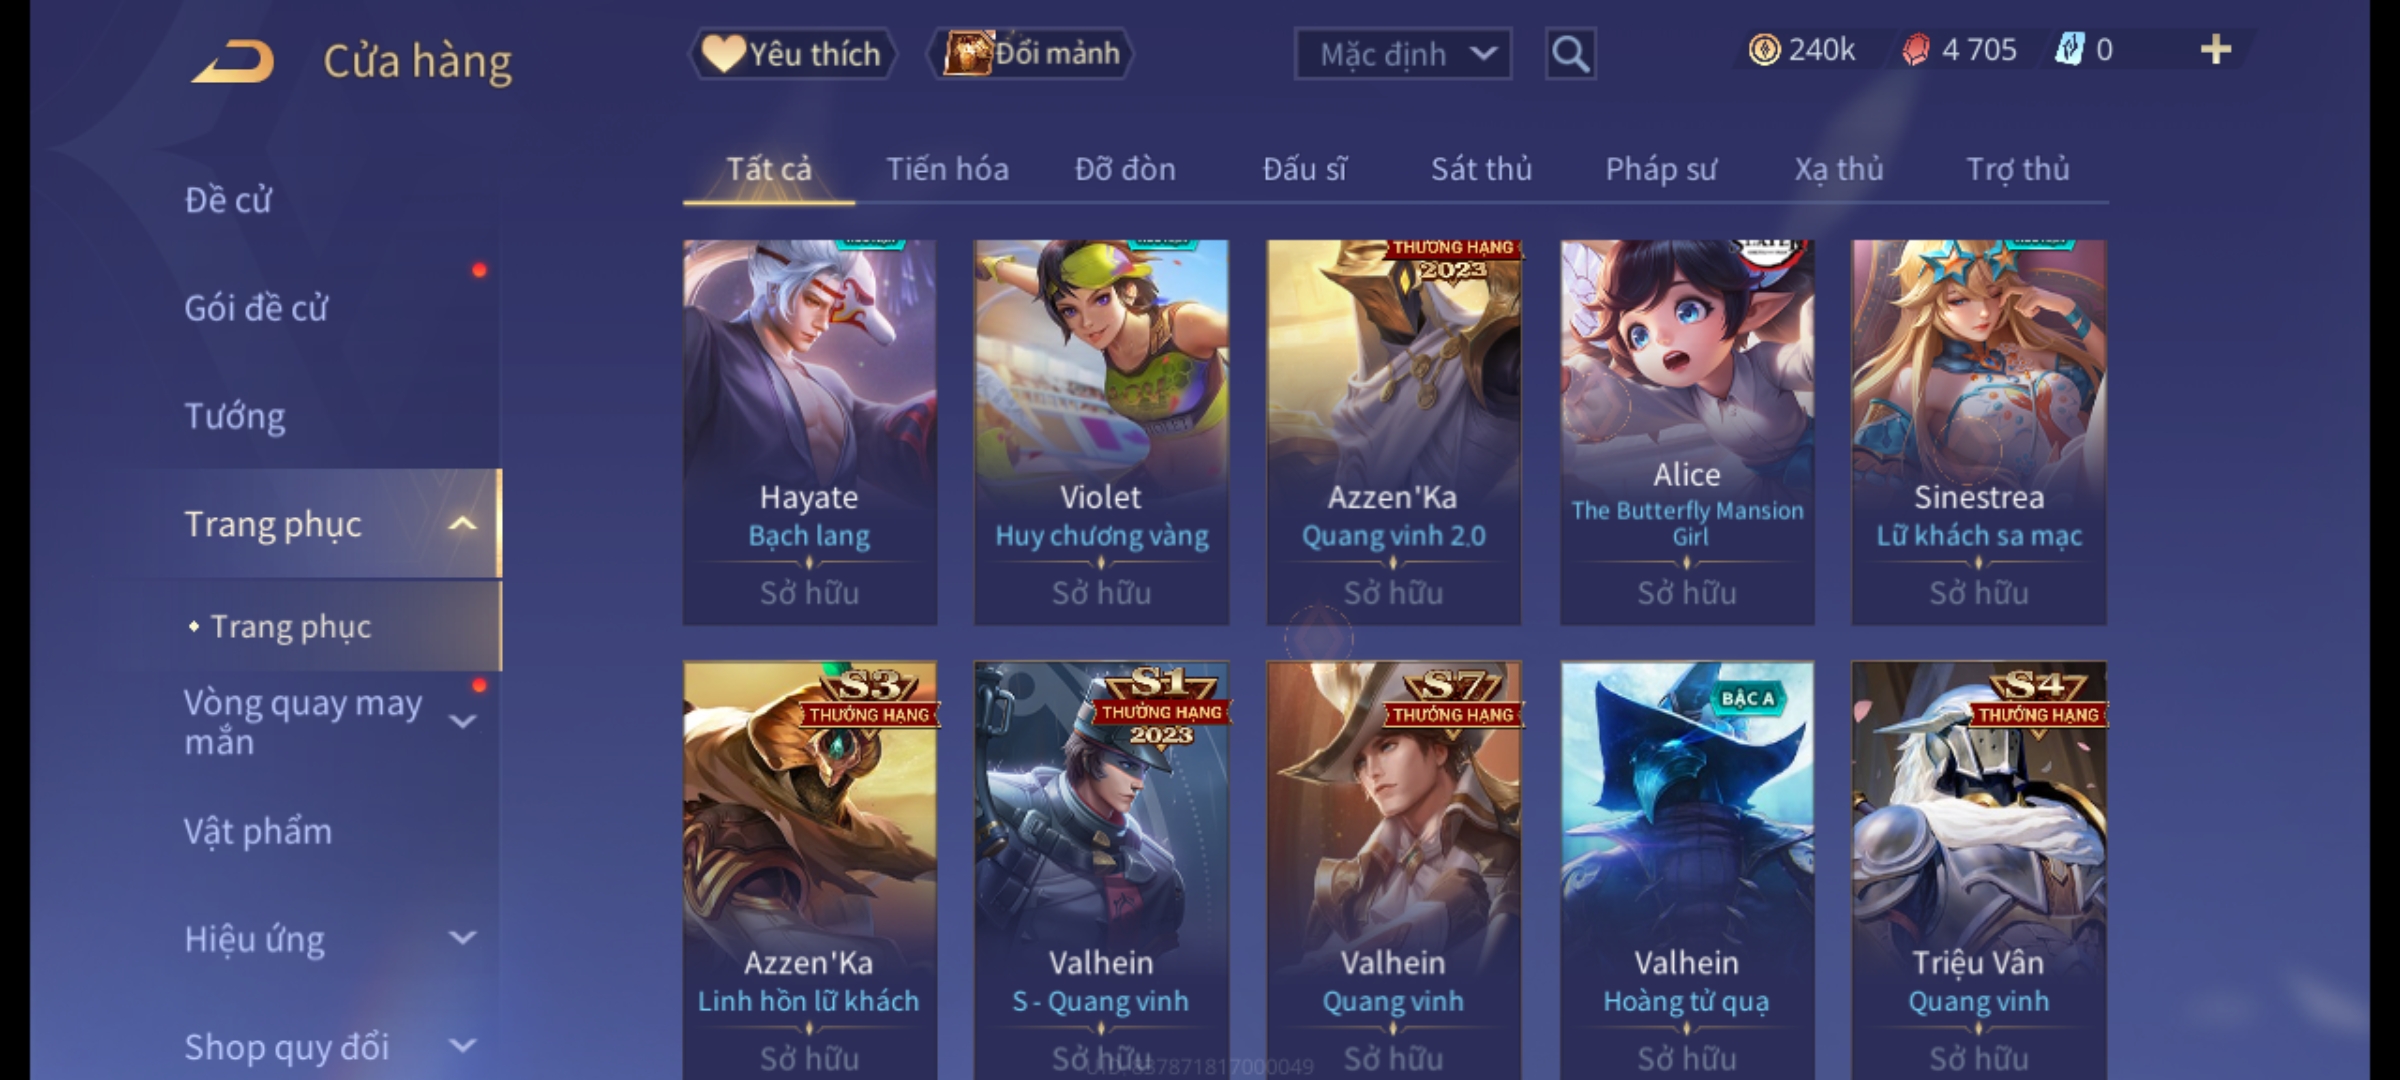Tap the plus icon to add currency

(2216, 50)
